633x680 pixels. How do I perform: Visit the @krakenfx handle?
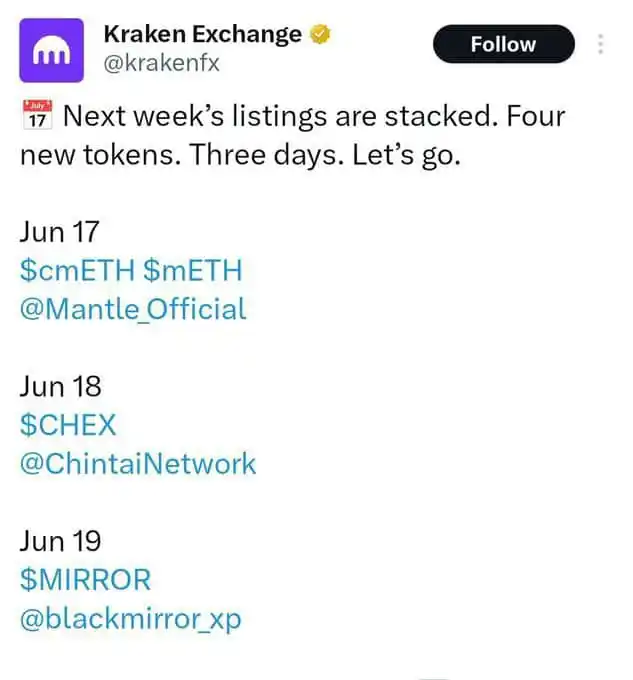point(161,63)
